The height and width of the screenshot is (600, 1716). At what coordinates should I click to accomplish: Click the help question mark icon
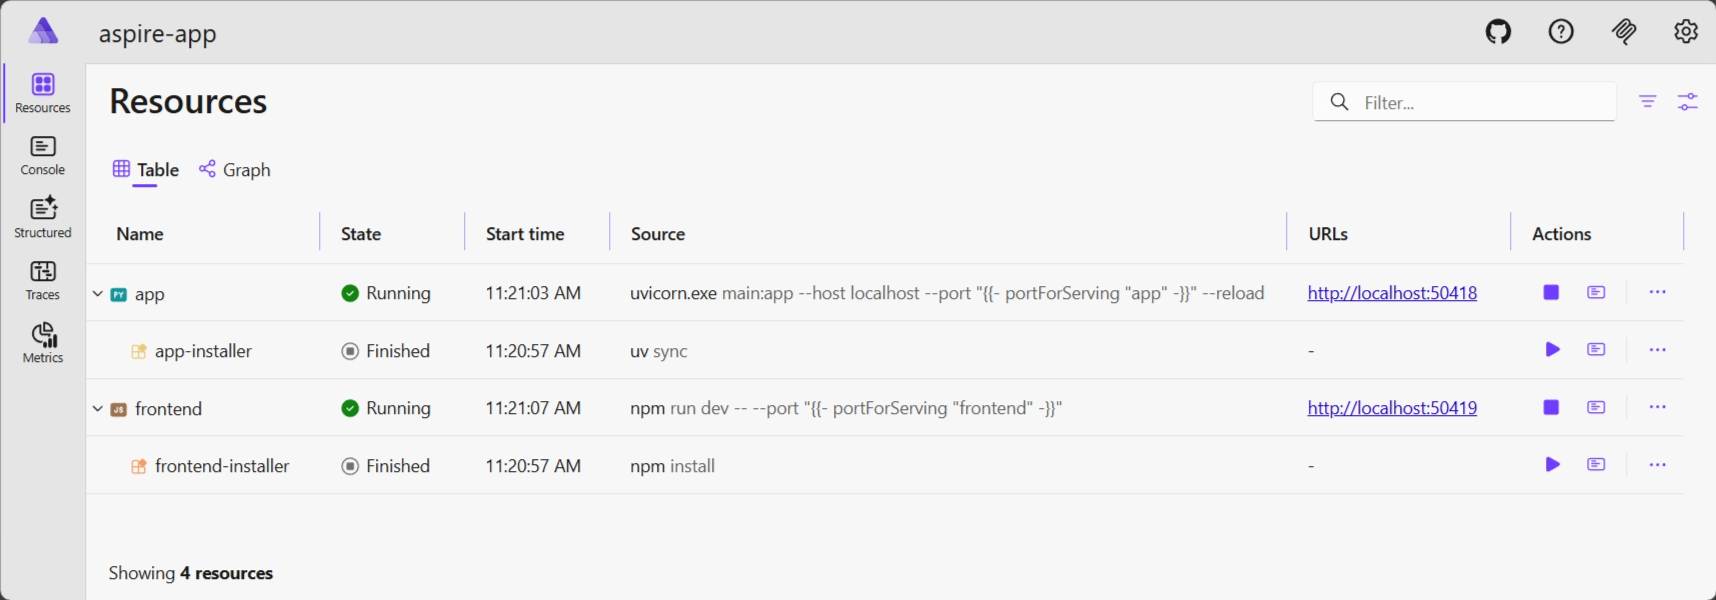coord(1561,32)
